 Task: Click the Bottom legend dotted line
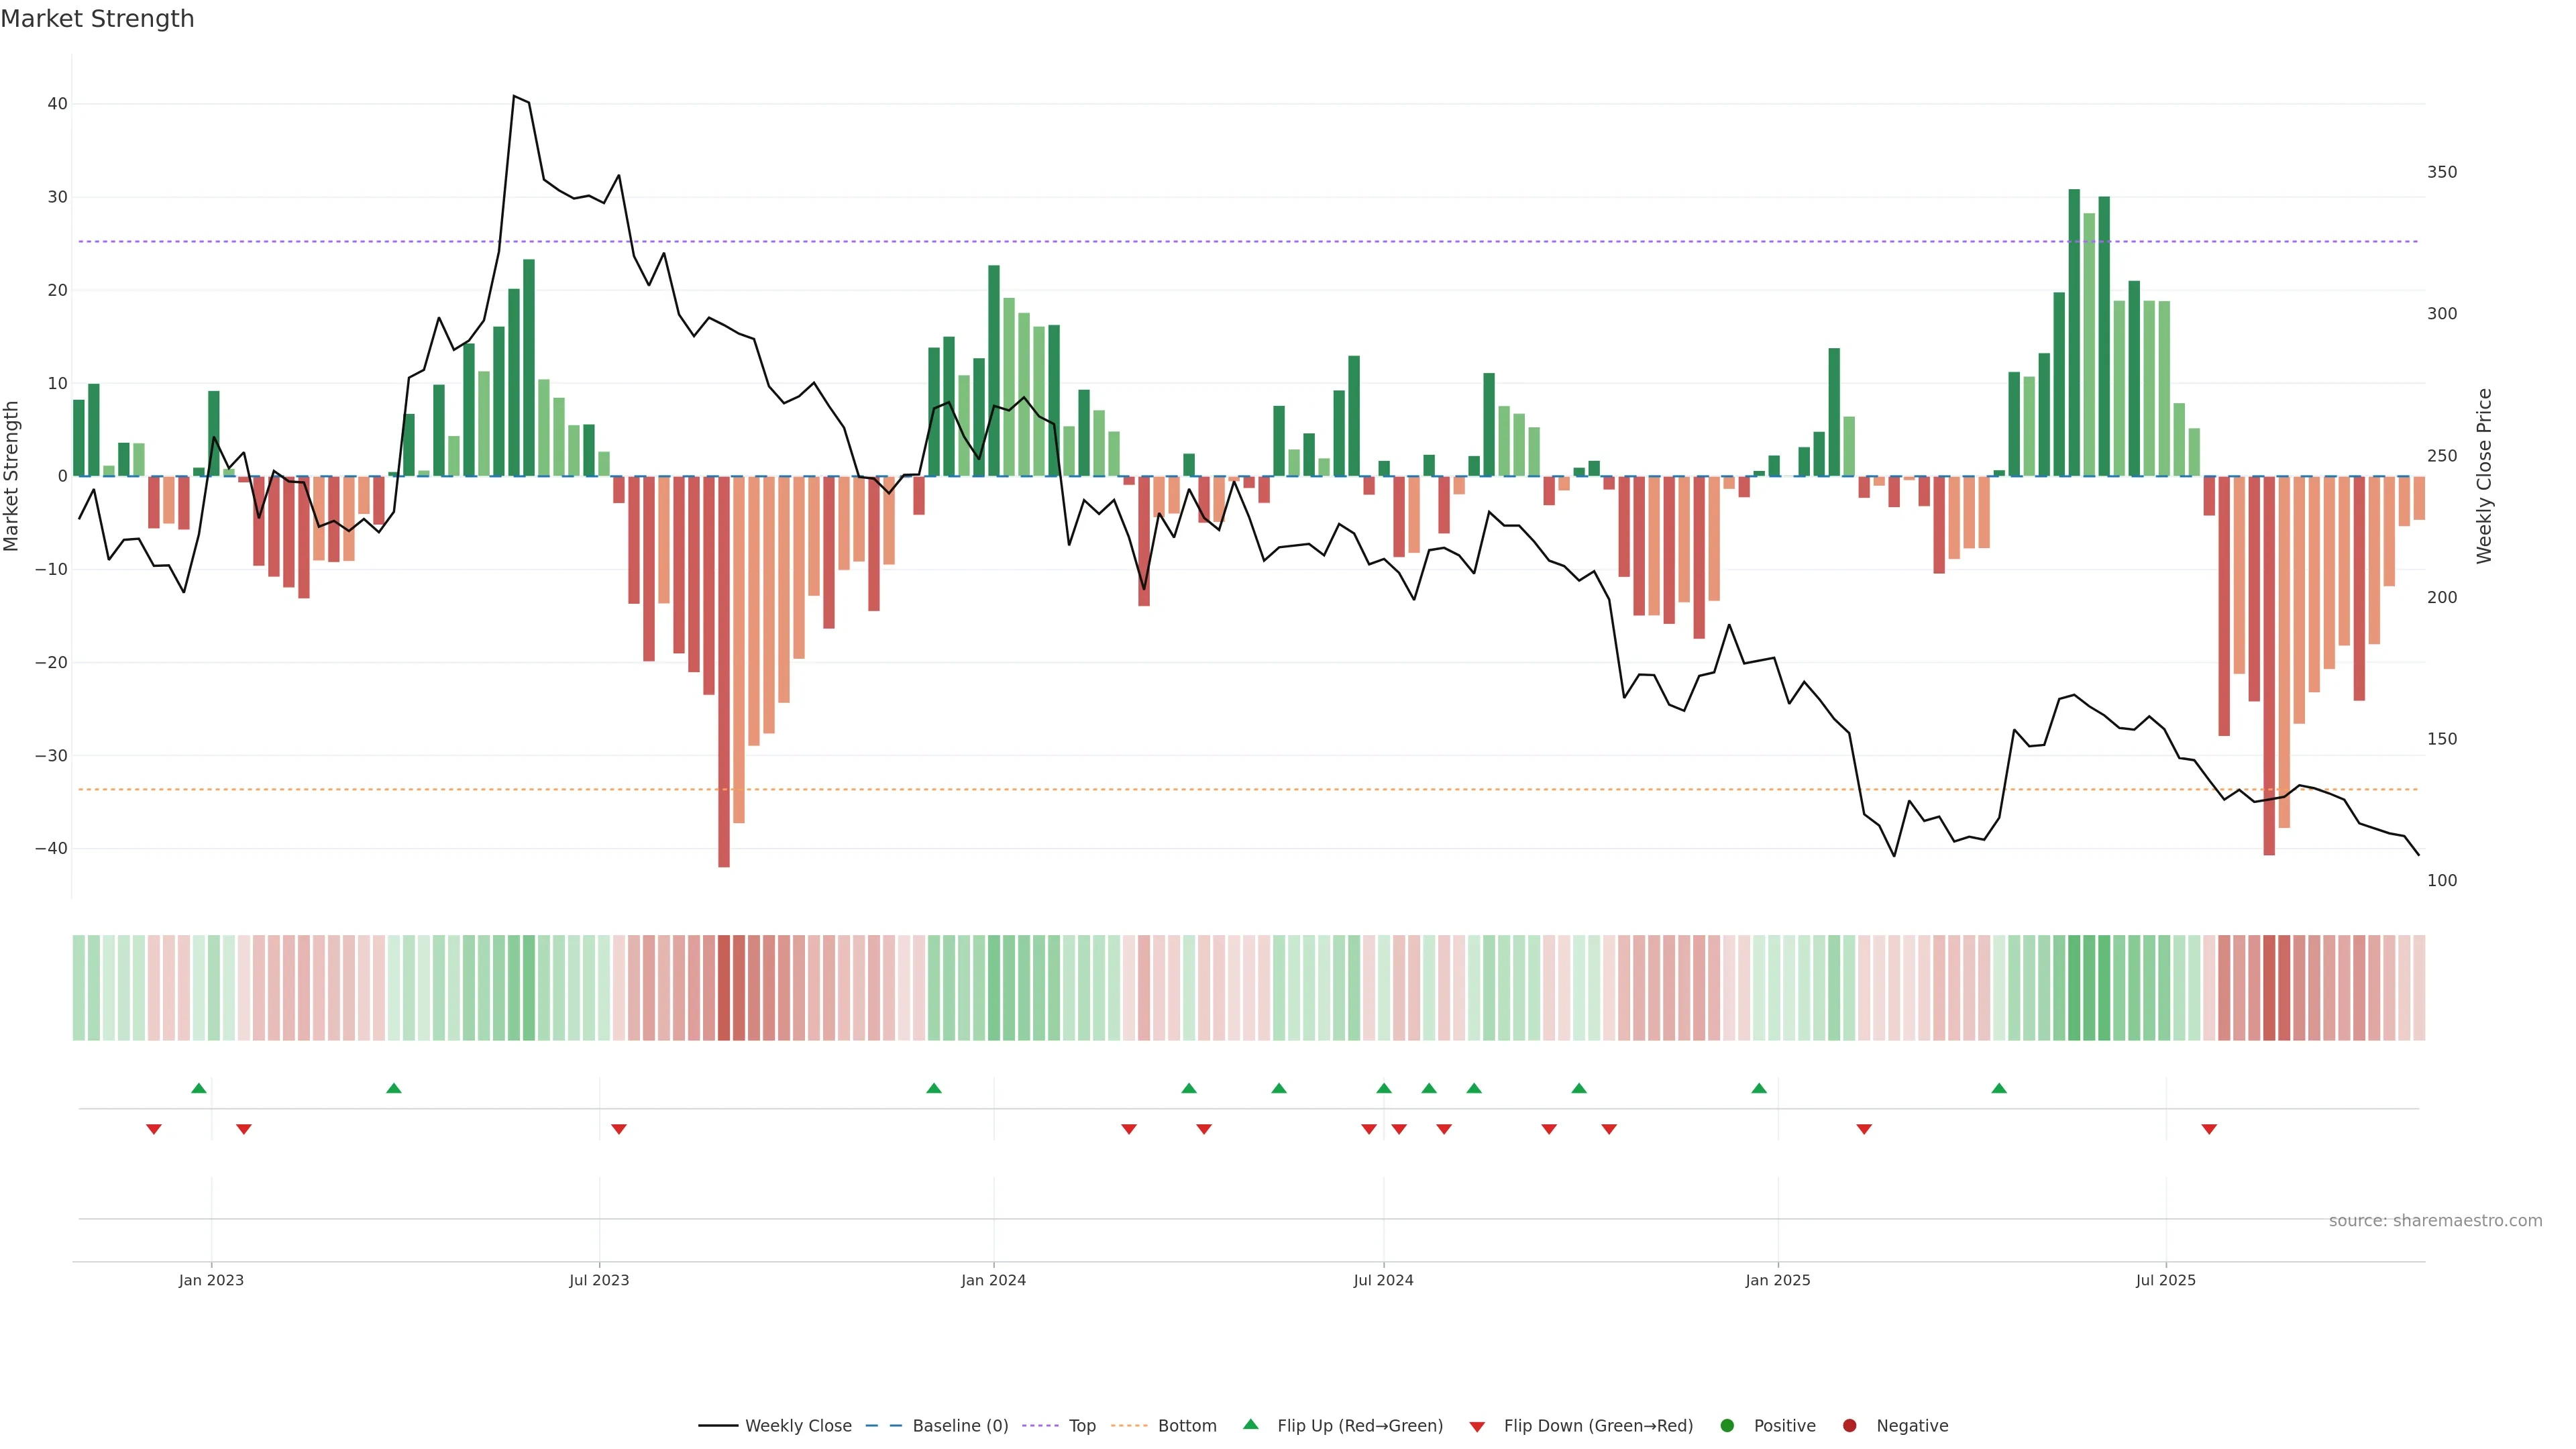point(1129,1426)
